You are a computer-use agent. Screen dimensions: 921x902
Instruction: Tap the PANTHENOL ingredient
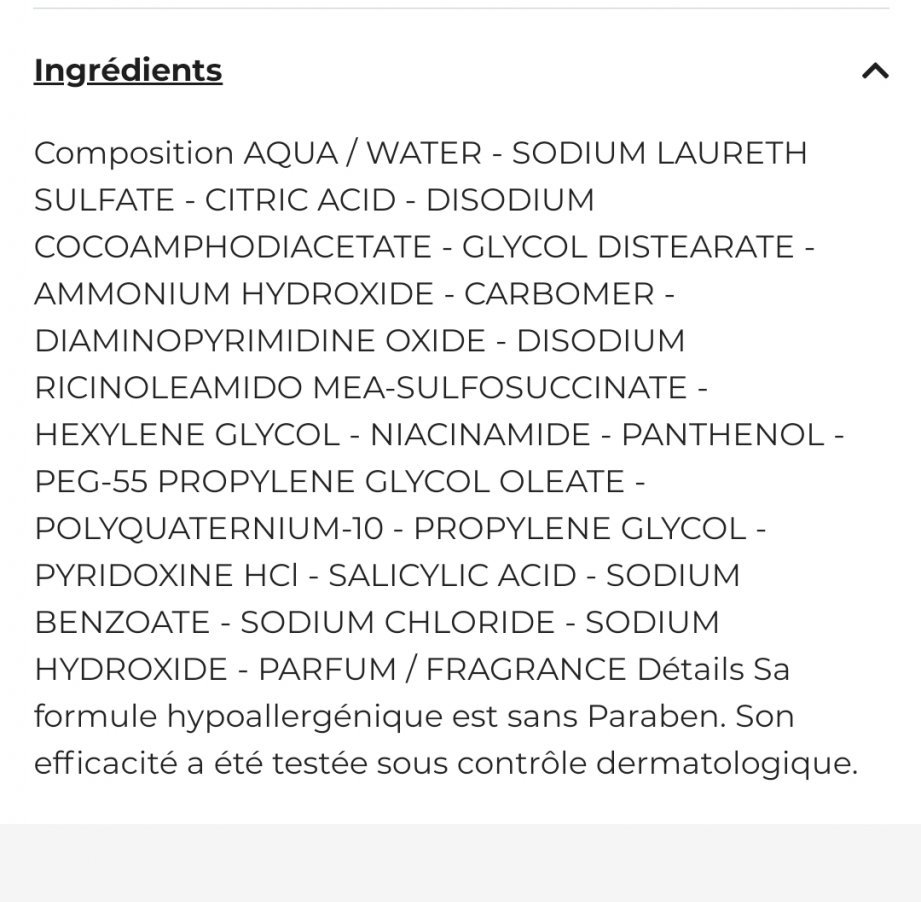coord(722,435)
